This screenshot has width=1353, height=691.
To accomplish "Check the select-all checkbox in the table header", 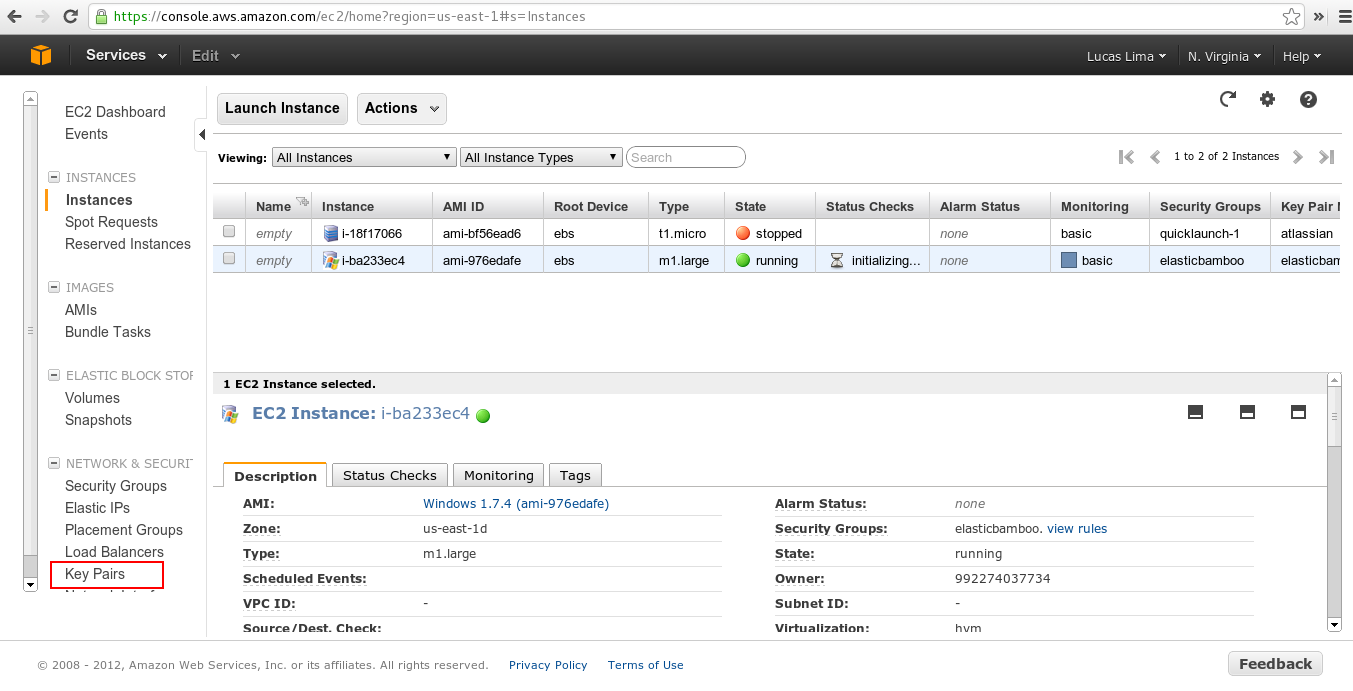I will coord(229,205).
